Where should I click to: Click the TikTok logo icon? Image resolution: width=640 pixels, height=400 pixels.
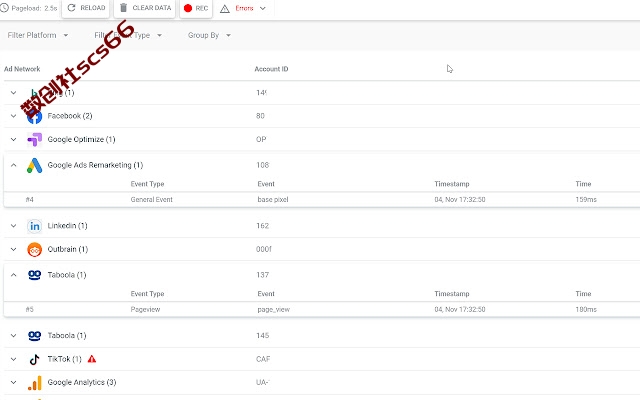tap(35, 359)
